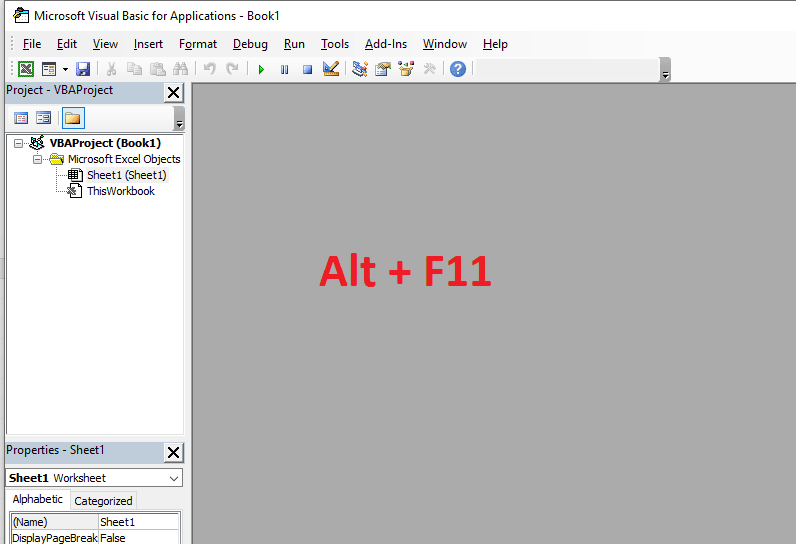
Task: Open the File menu
Action: (x=32, y=44)
